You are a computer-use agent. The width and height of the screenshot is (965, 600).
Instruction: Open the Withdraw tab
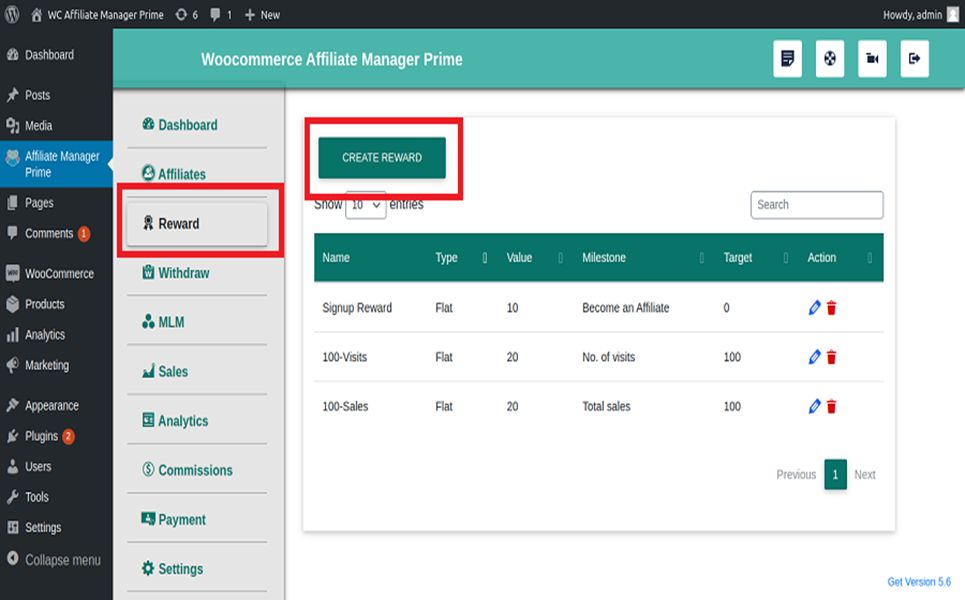[184, 273]
